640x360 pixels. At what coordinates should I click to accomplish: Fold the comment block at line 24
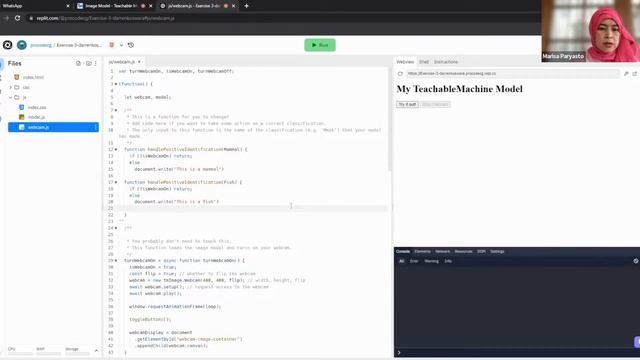point(116,228)
